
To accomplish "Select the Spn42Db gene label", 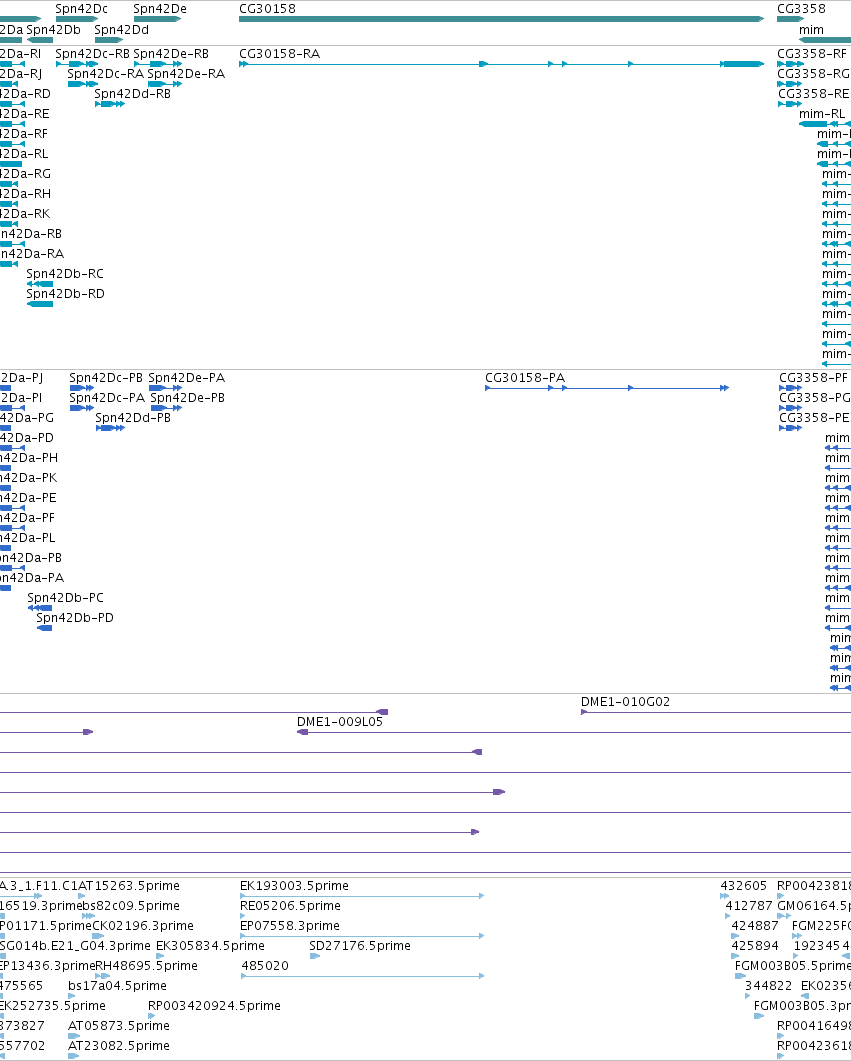I will 53,30.
